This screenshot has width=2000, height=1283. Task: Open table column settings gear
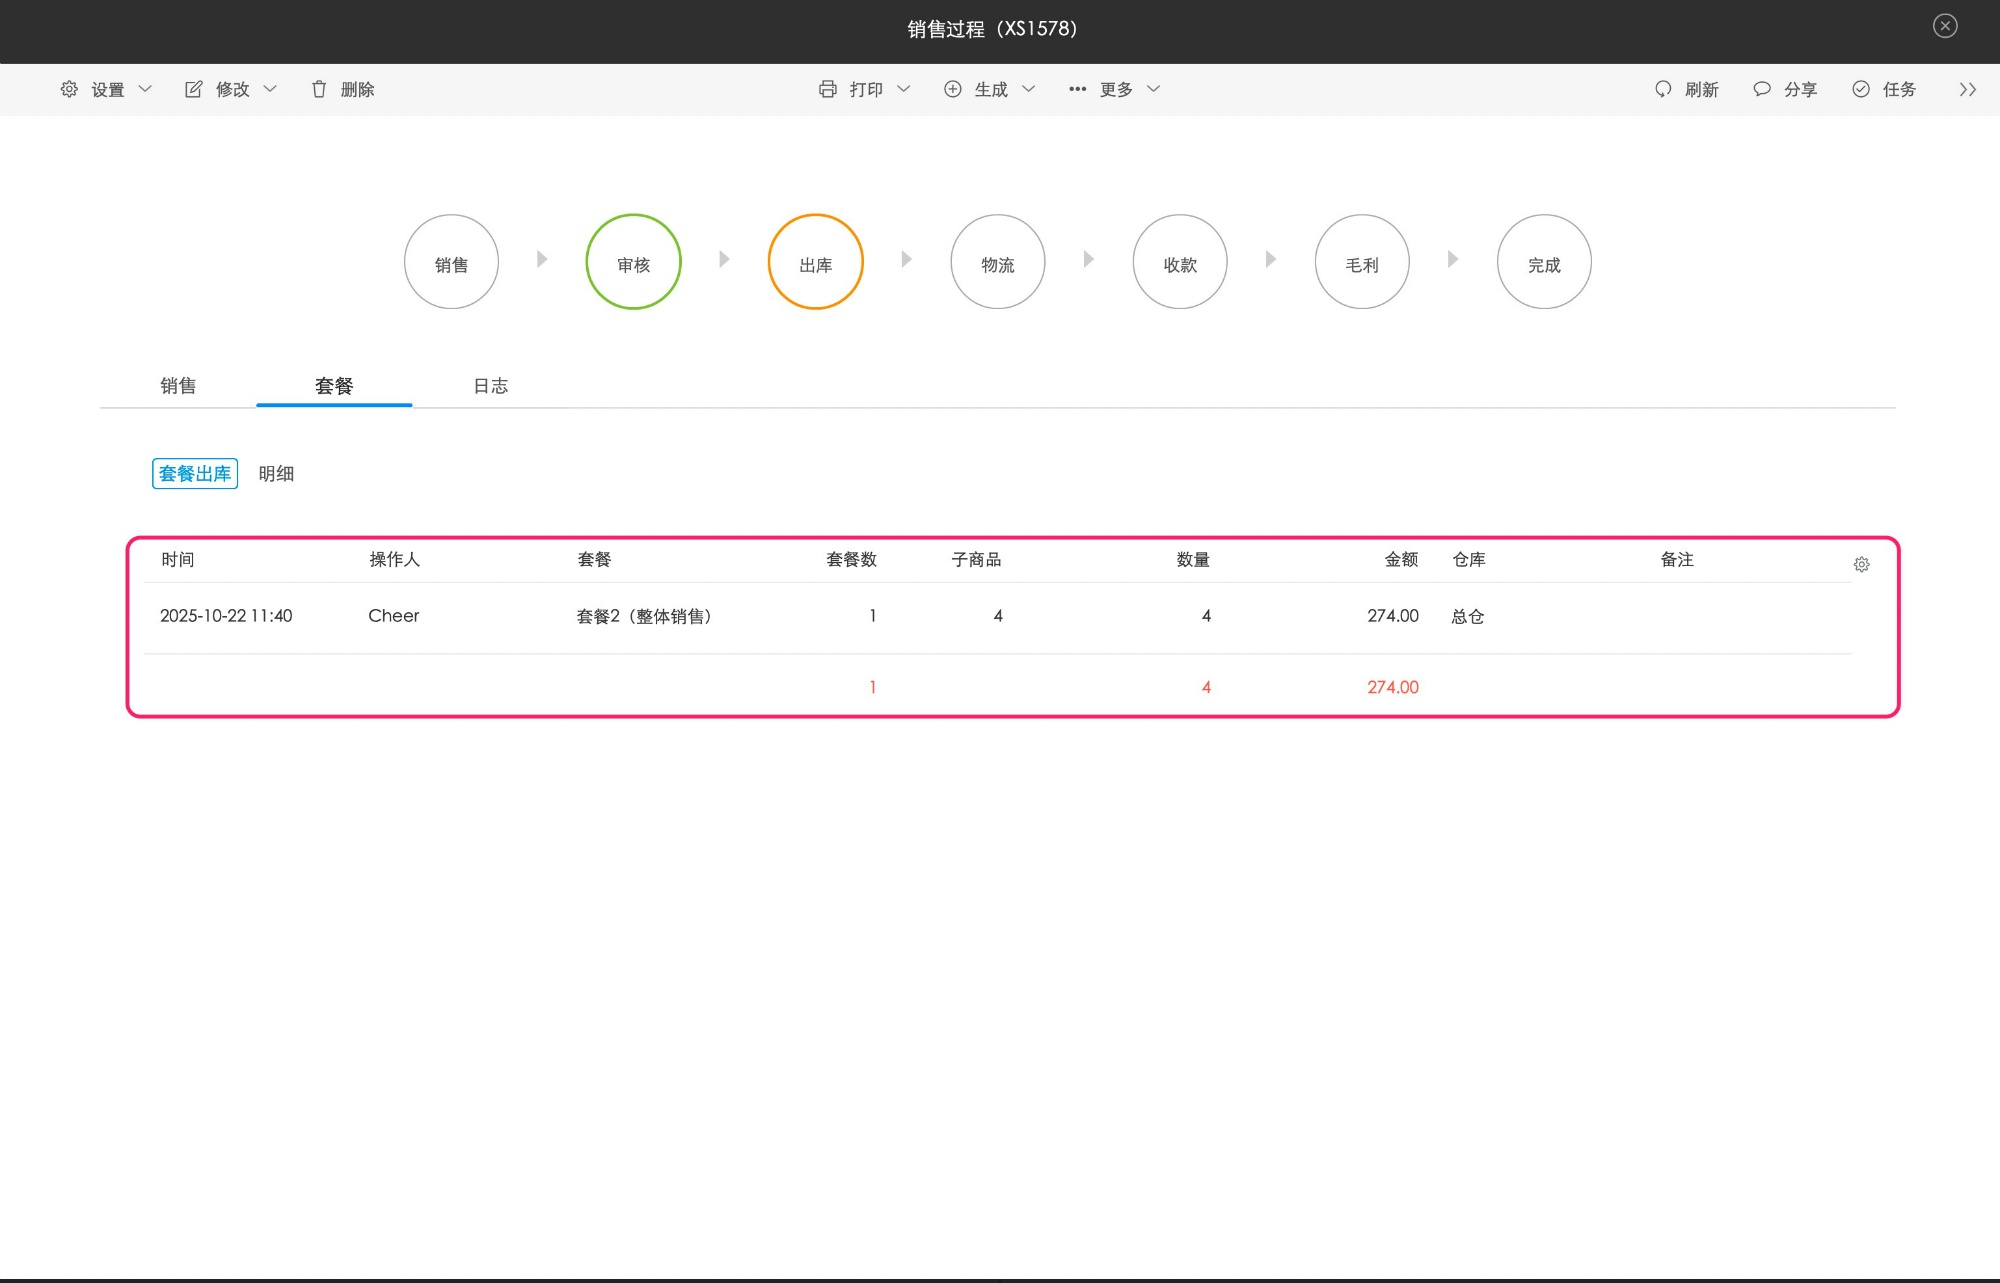pyautogui.click(x=1861, y=564)
